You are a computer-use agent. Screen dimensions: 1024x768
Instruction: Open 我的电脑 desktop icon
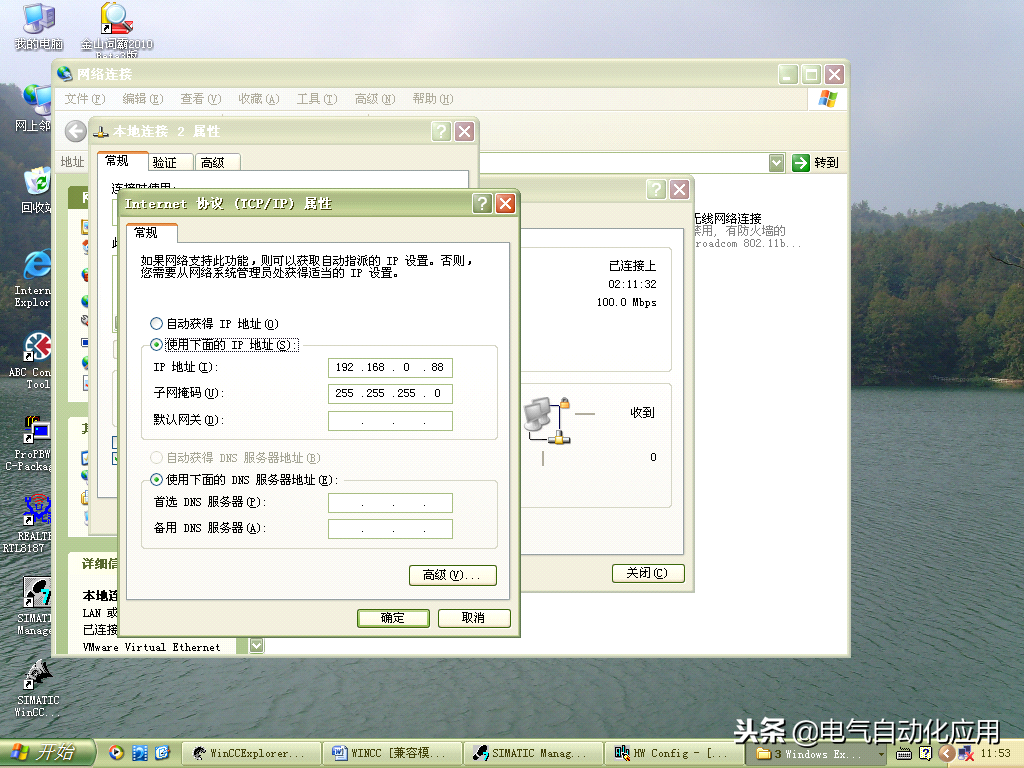pos(39,27)
